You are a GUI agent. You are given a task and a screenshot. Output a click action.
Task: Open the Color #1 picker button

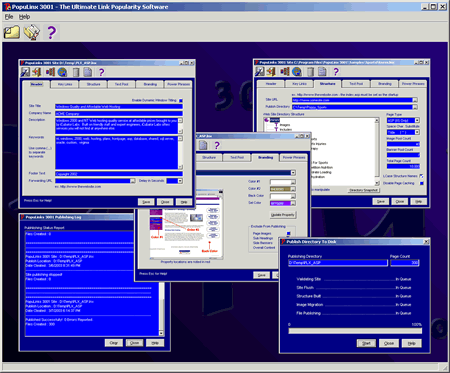pos(293,182)
